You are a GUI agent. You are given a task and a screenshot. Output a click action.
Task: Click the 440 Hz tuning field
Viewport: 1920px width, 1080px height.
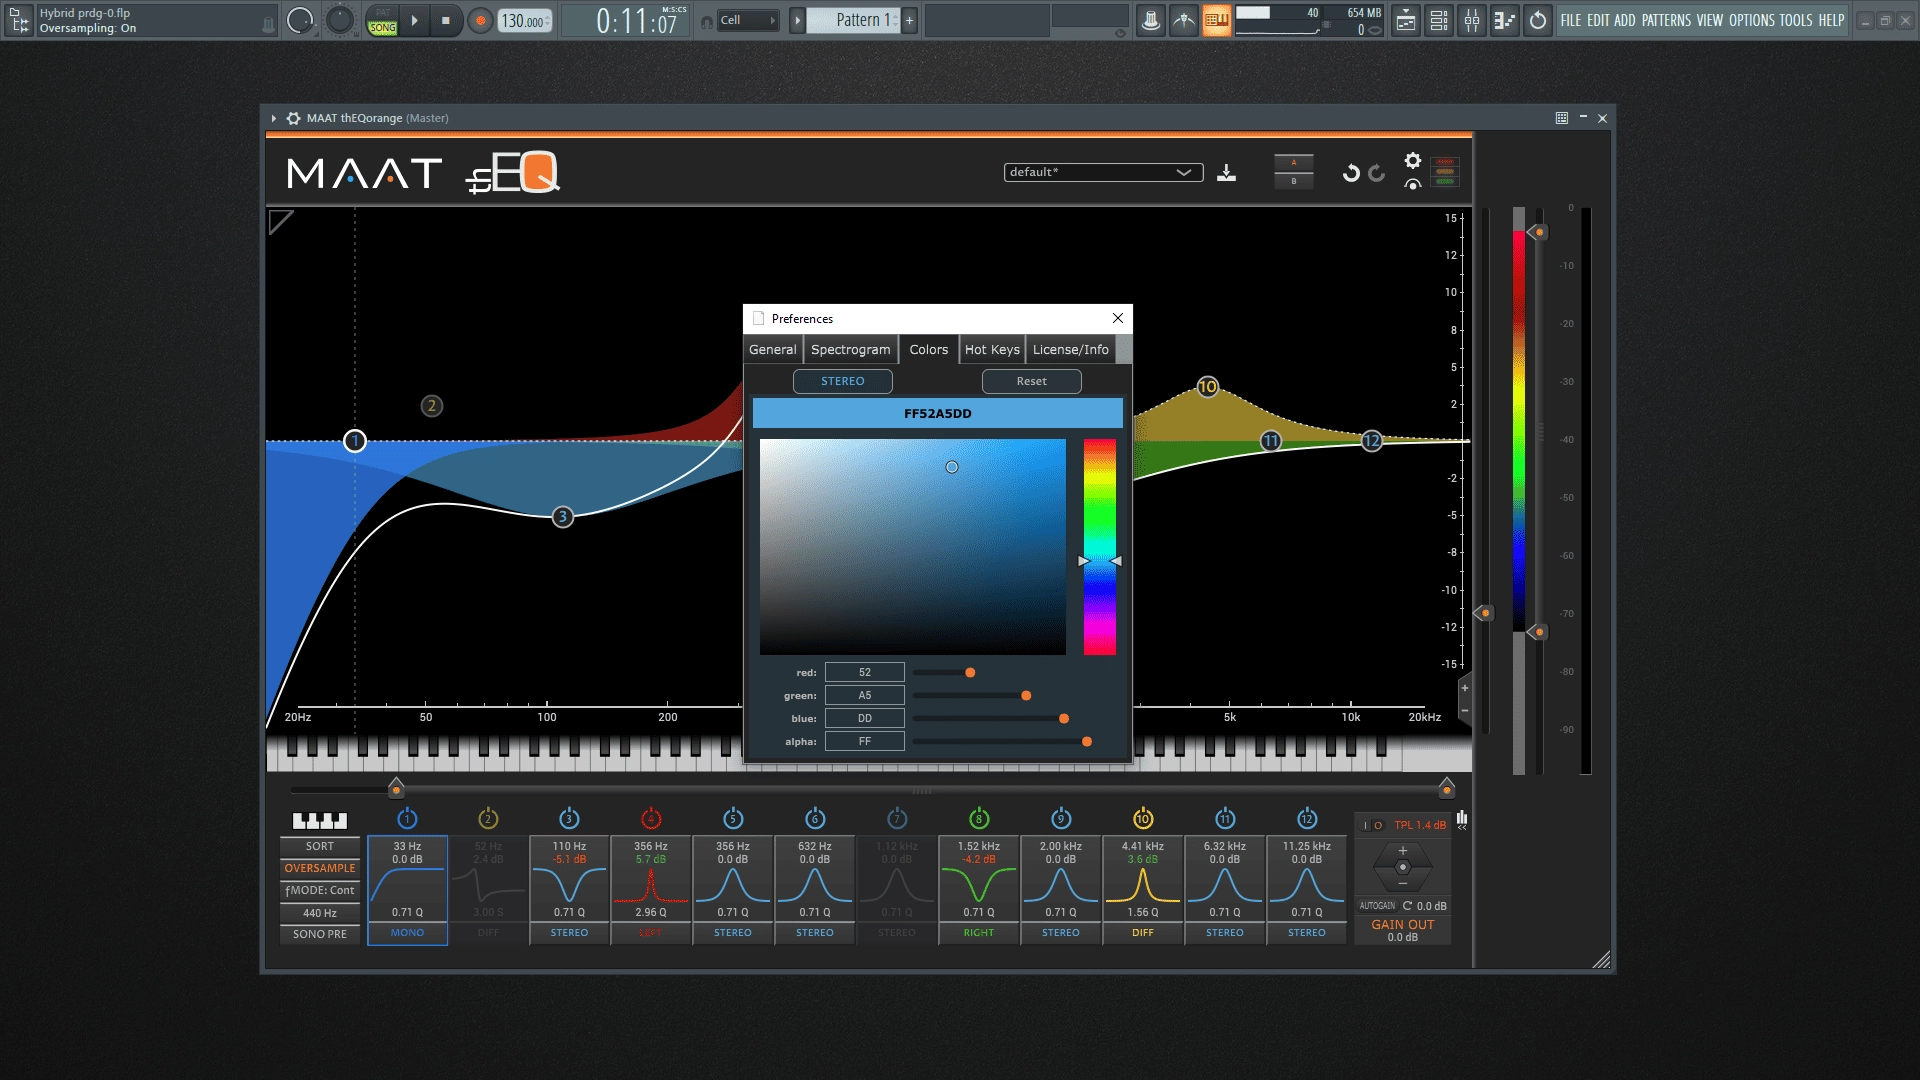(x=320, y=913)
